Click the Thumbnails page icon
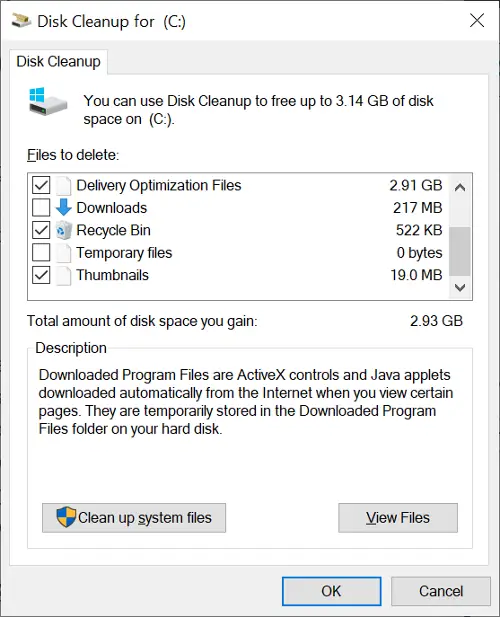 tap(63, 275)
